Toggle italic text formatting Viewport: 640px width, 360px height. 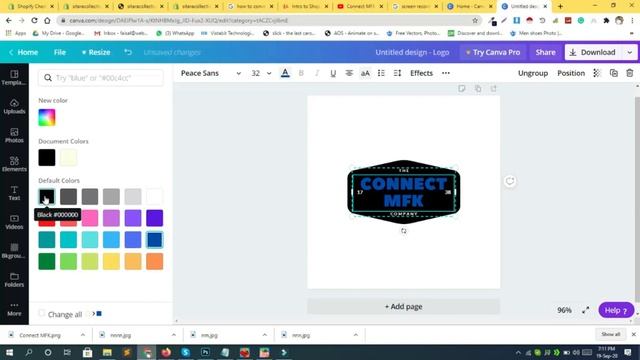coord(317,73)
